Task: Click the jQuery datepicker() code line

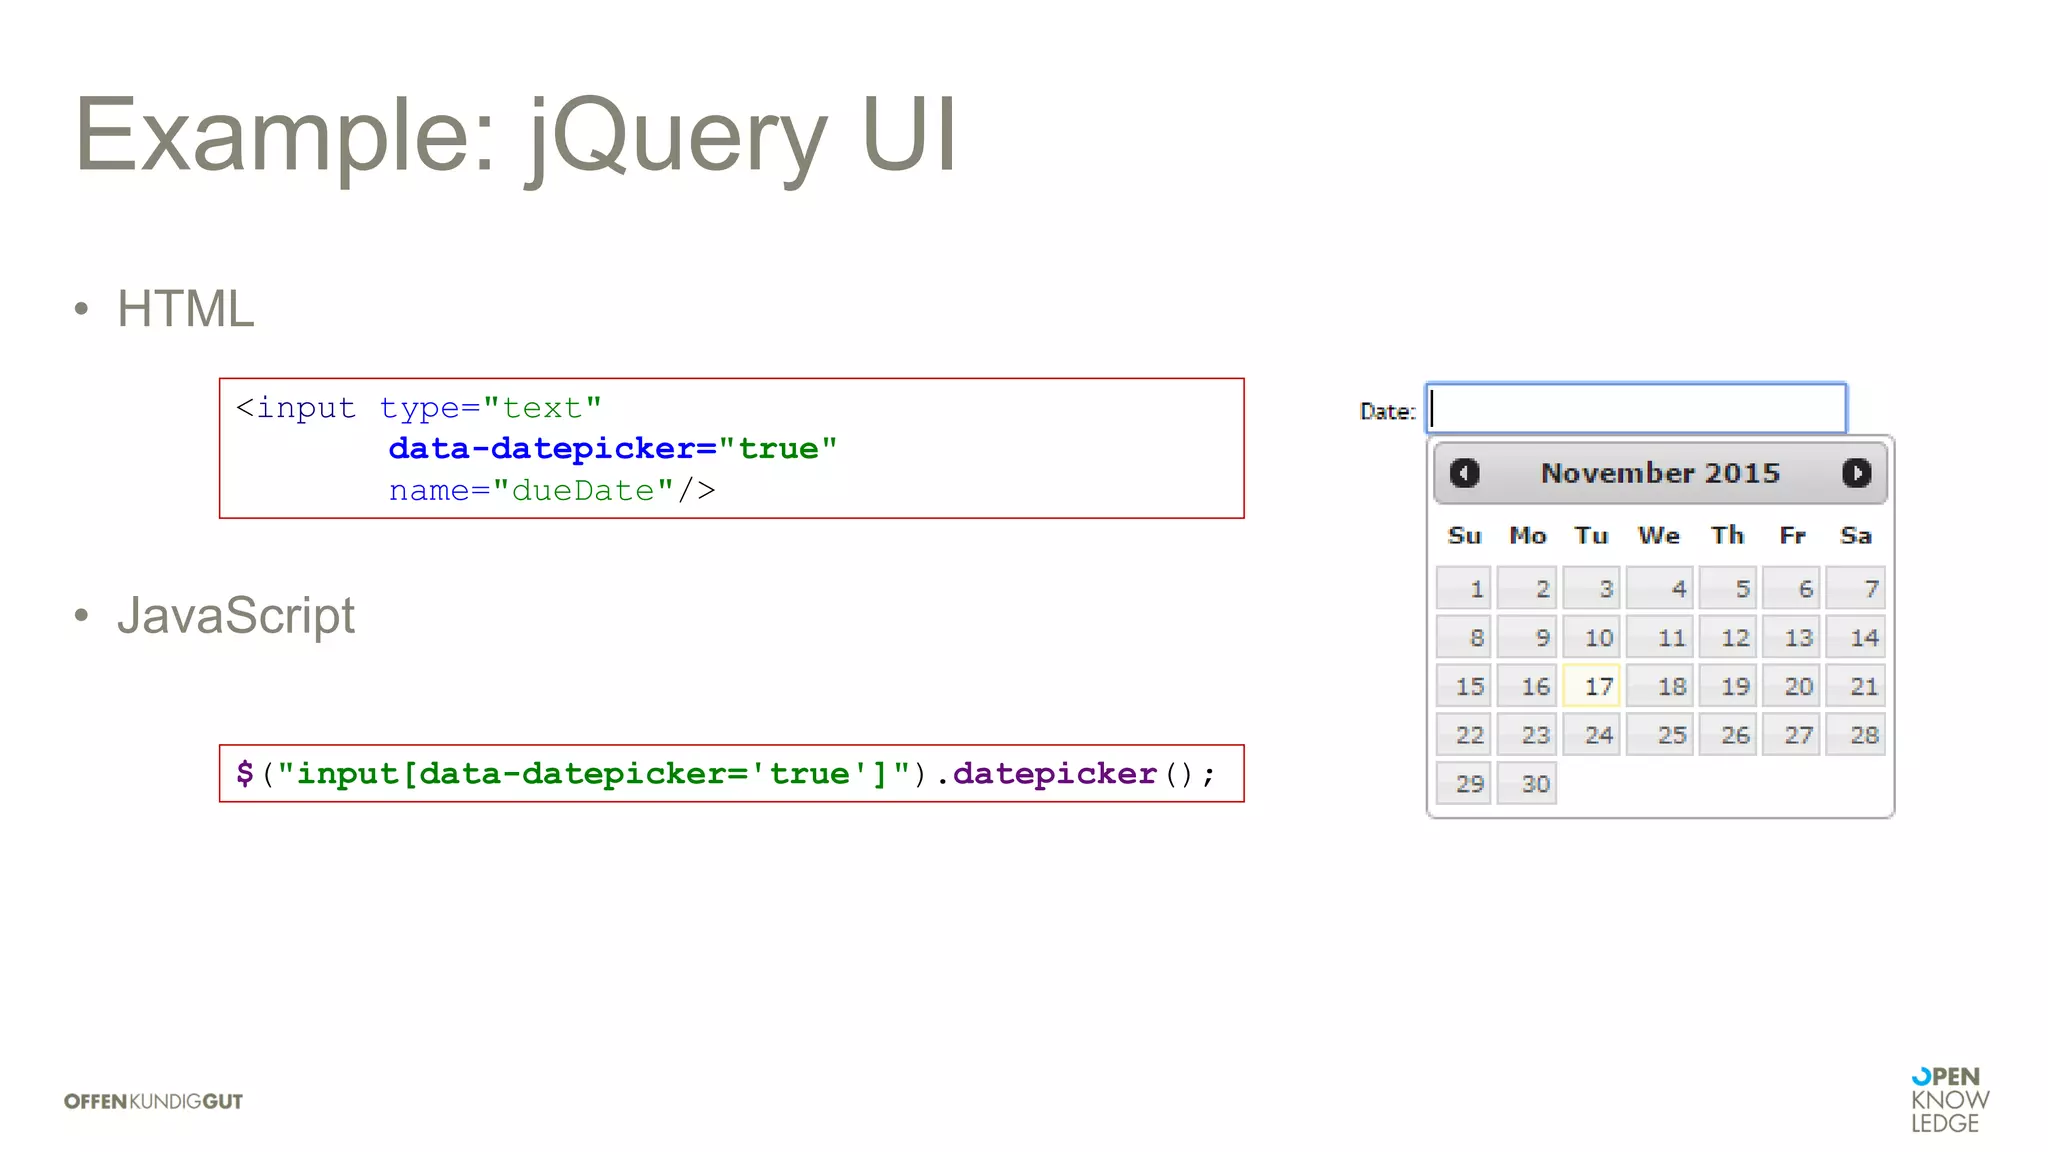Action: 726,773
